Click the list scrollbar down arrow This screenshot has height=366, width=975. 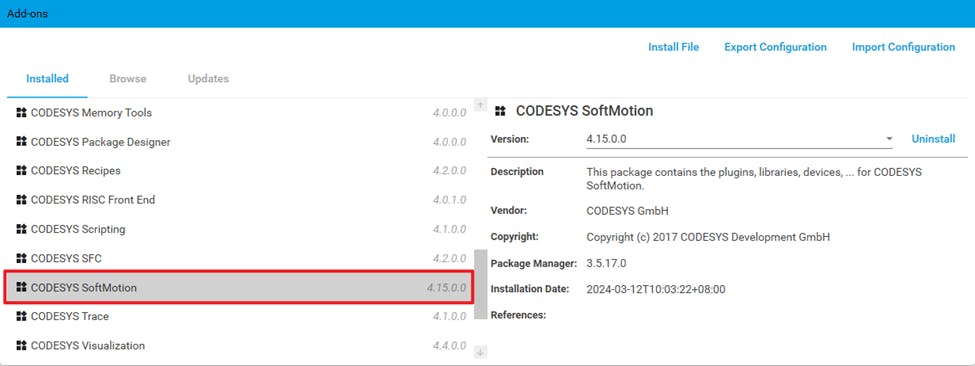pos(480,352)
